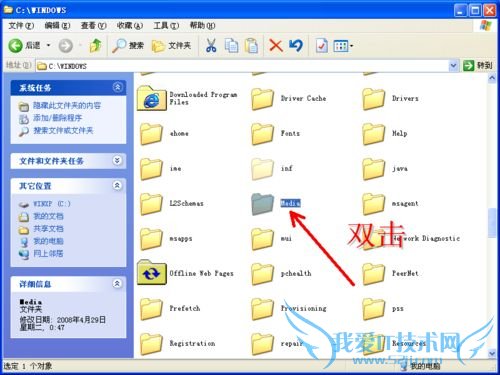Open the Views dropdown button

pyautogui.click(x=343, y=46)
